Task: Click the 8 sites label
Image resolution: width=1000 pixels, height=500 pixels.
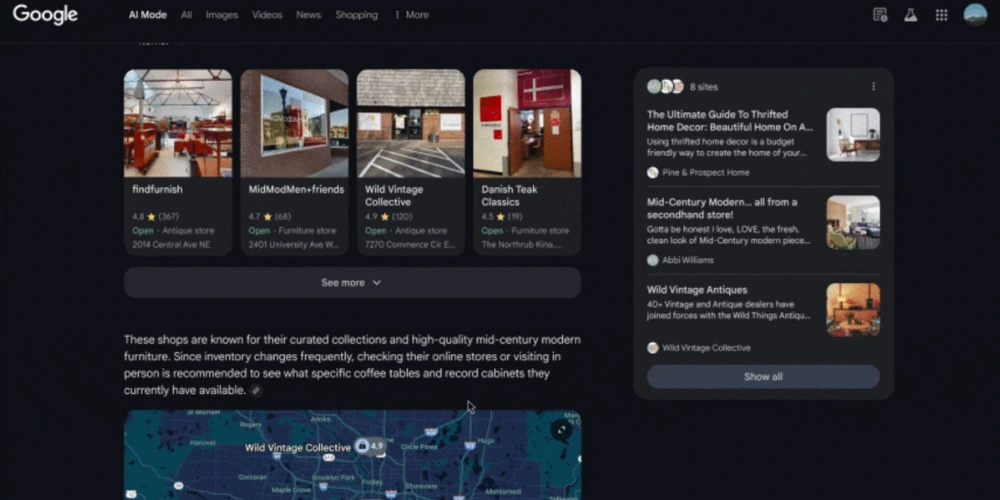Action: (703, 87)
